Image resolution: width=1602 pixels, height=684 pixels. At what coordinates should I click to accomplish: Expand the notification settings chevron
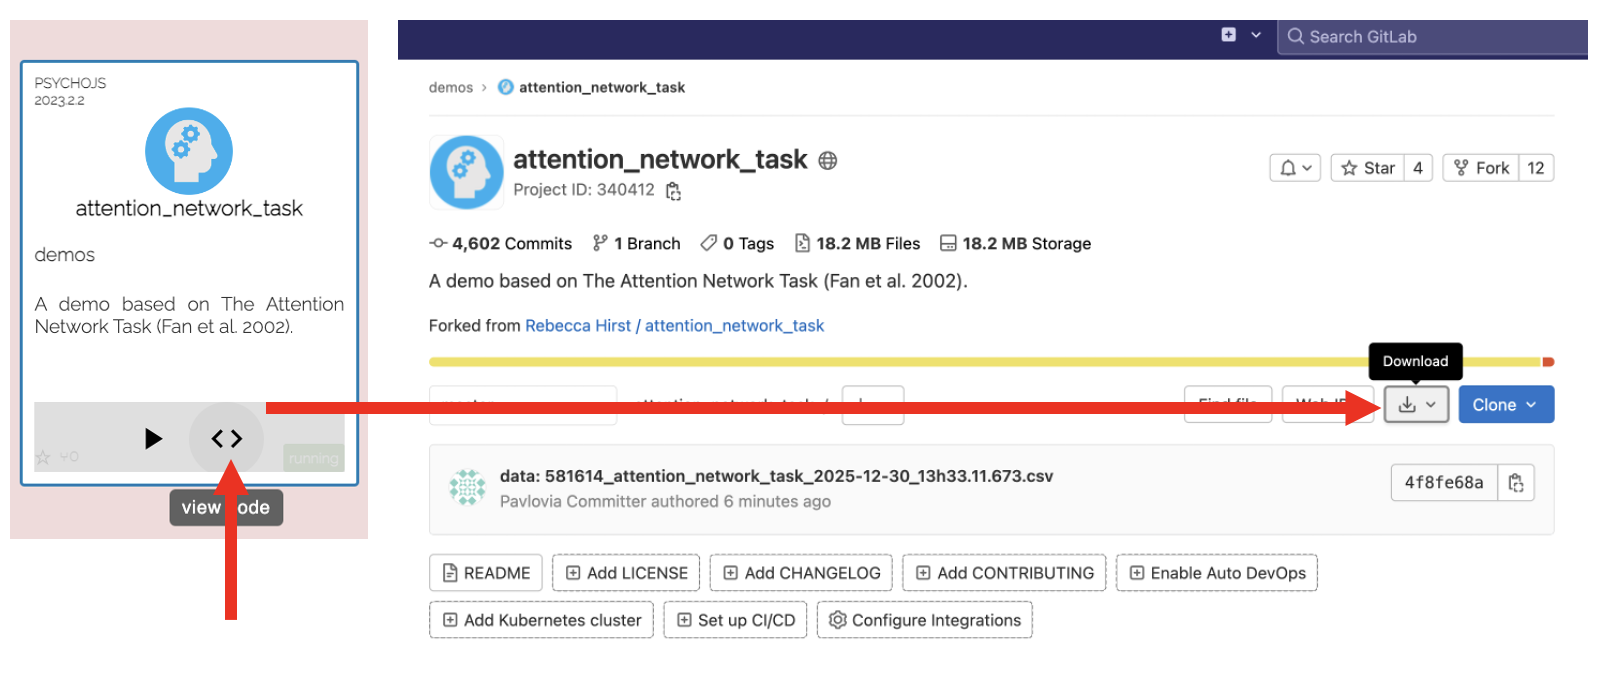[1307, 168]
